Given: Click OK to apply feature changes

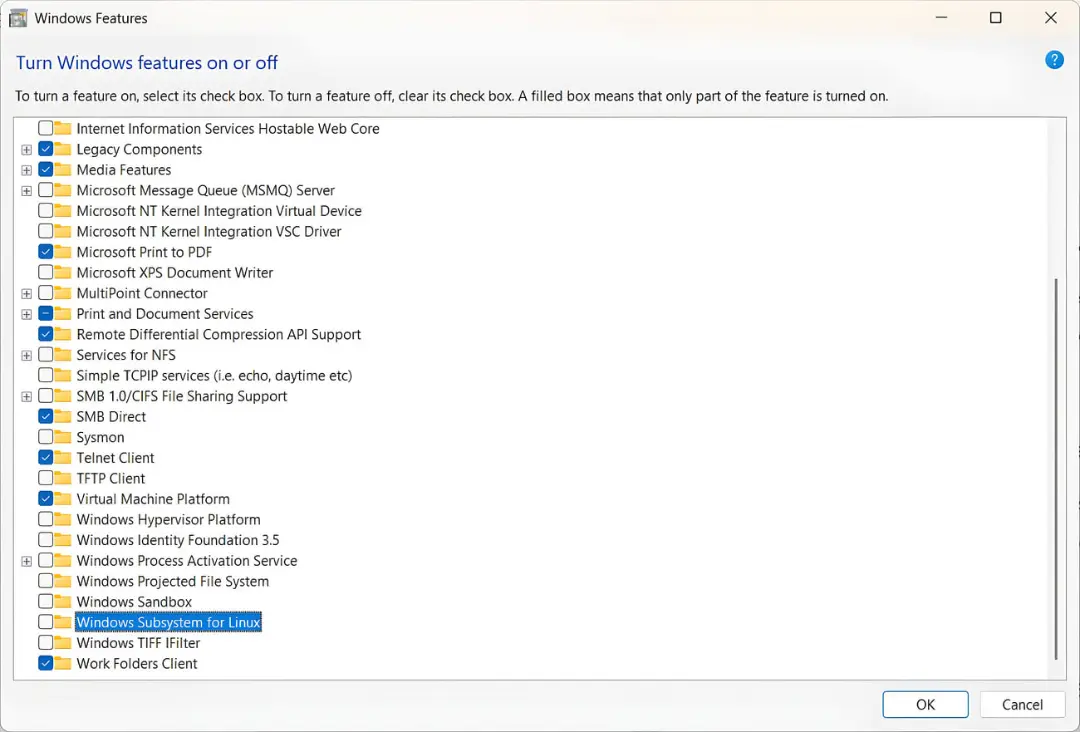Looking at the screenshot, I should coord(925,704).
